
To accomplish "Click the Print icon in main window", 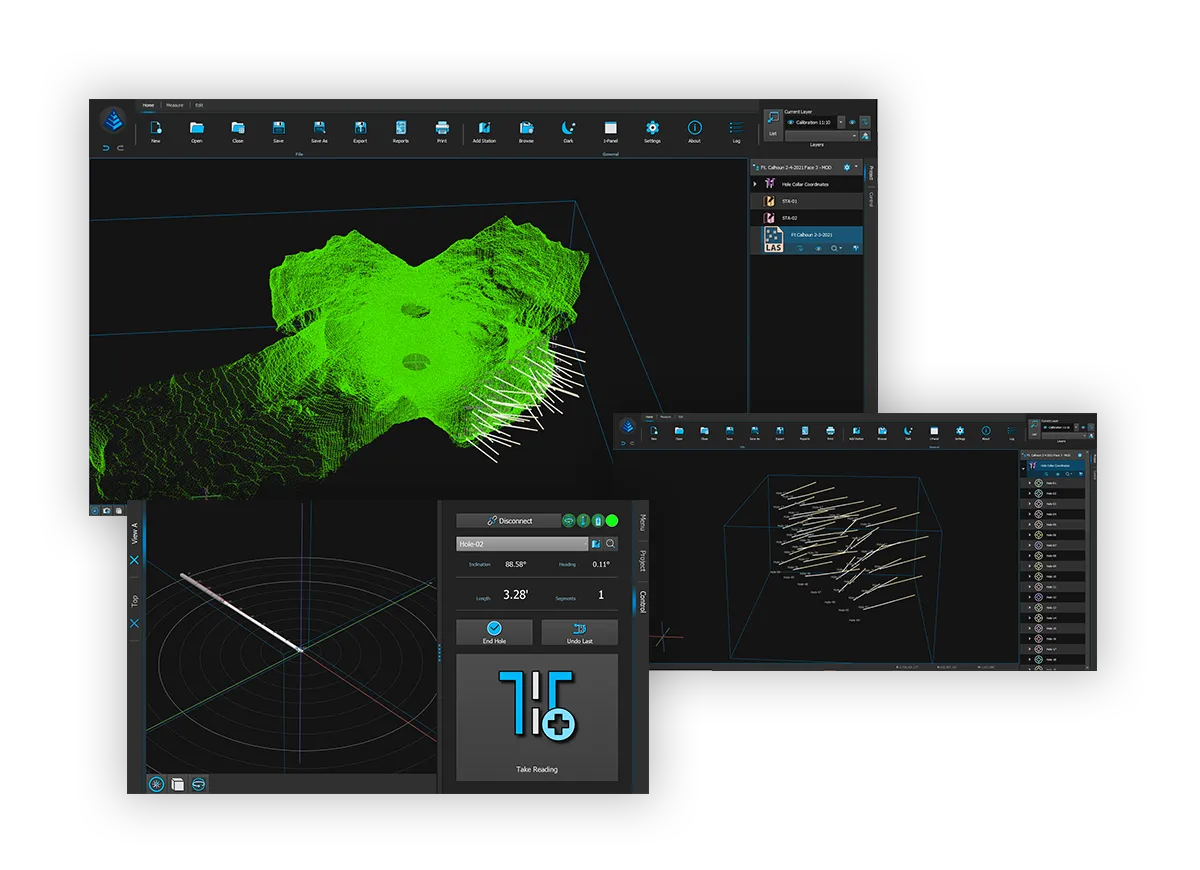I will pyautogui.click(x=442, y=128).
